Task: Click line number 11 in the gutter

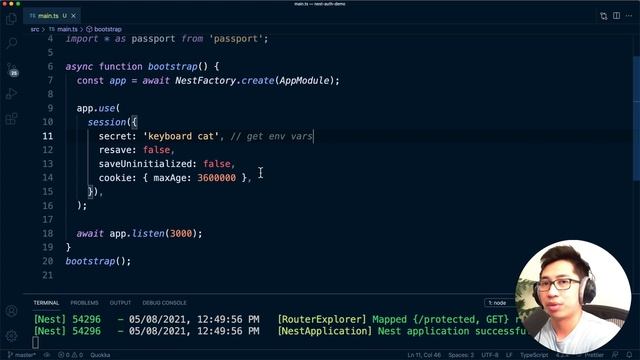Action: (48, 136)
